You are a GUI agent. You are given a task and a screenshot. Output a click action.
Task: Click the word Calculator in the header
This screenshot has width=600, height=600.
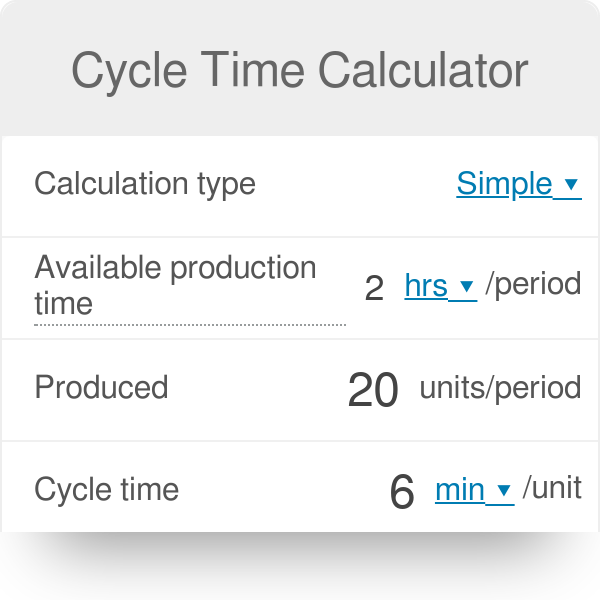pyautogui.click(x=423, y=70)
